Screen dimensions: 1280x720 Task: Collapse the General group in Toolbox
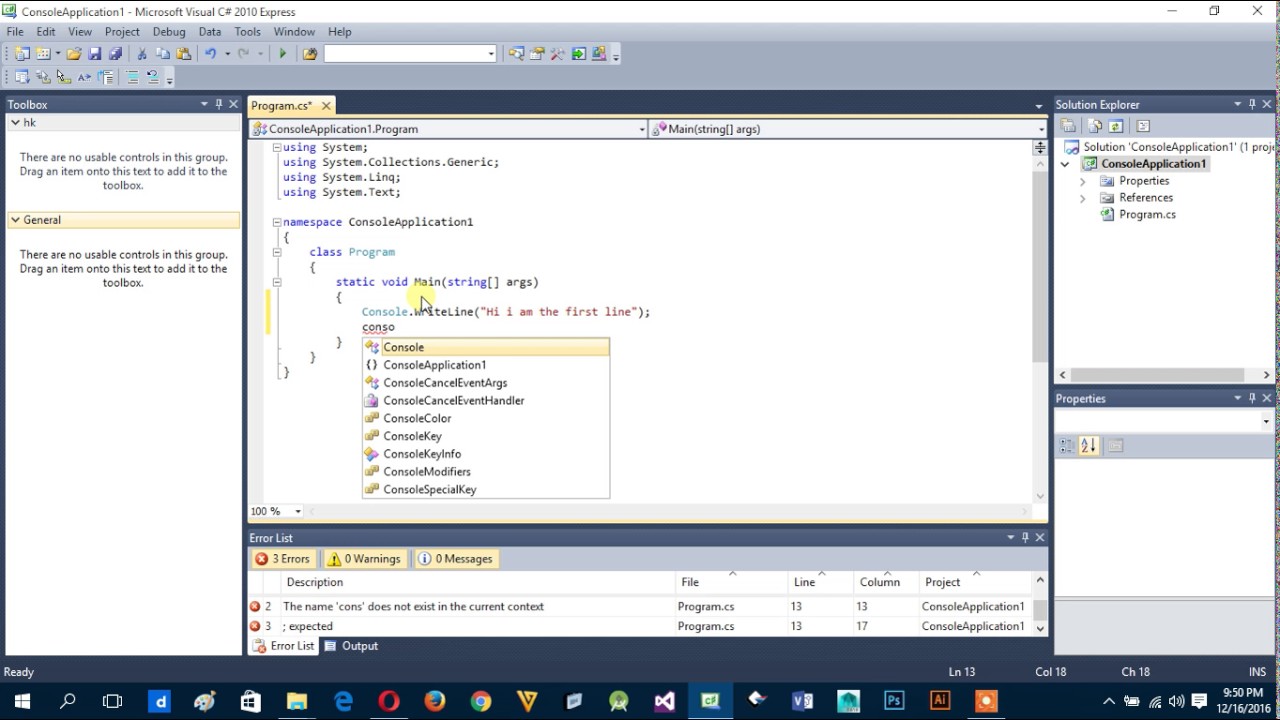point(15,220)
